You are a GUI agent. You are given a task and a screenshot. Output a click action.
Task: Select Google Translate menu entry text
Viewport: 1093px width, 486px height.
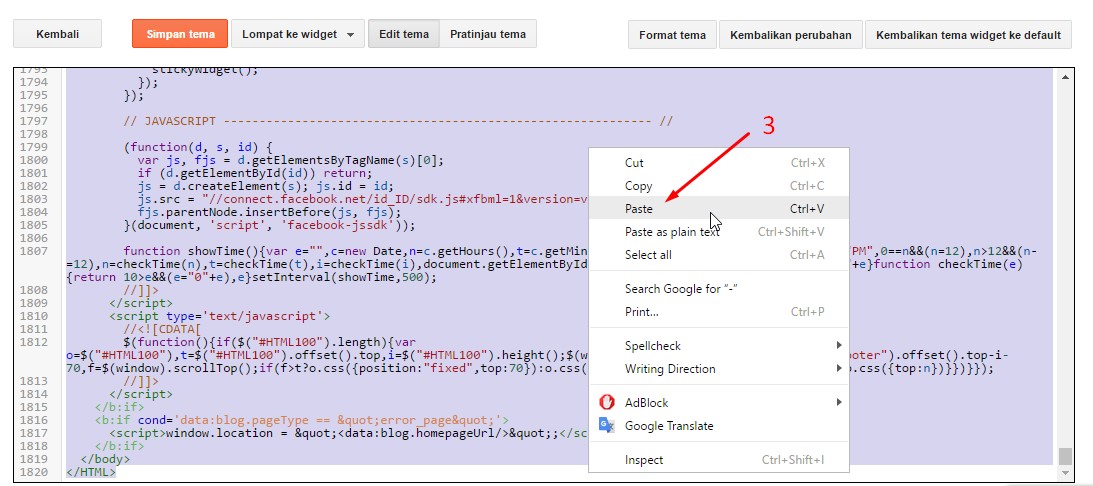668,426
